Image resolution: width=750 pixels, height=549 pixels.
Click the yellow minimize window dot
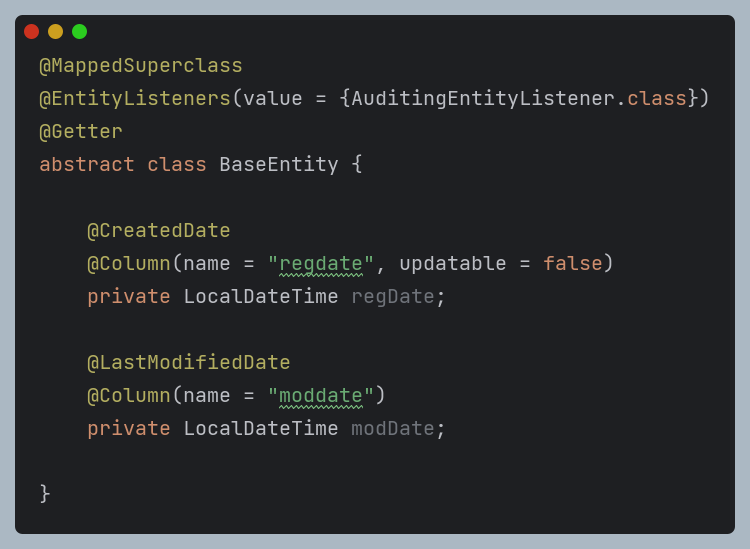pyautogui.click(x=55, y=32)
